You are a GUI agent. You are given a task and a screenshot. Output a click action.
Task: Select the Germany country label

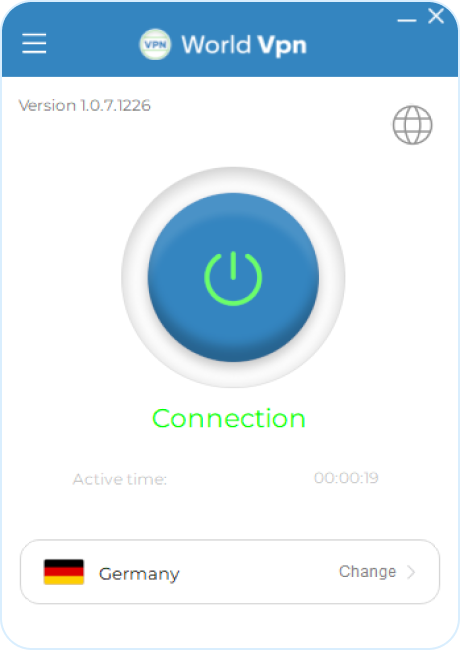pos(139,574)
